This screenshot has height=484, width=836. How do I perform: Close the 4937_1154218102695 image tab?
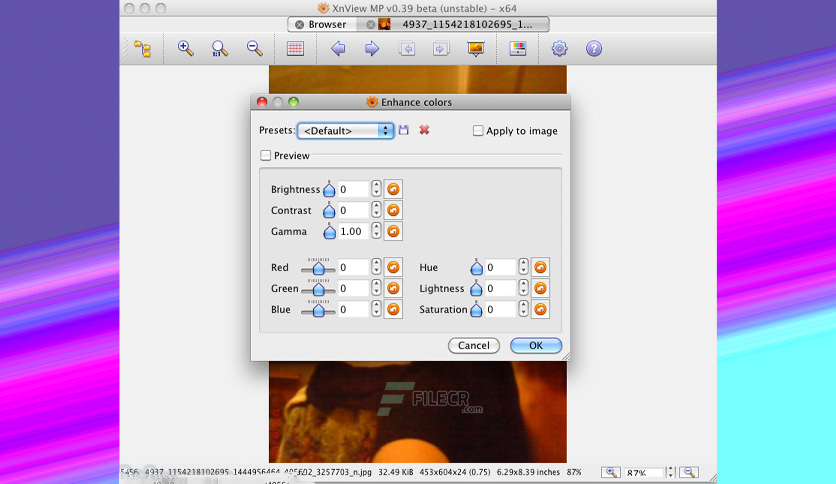(x=371, y=25)
